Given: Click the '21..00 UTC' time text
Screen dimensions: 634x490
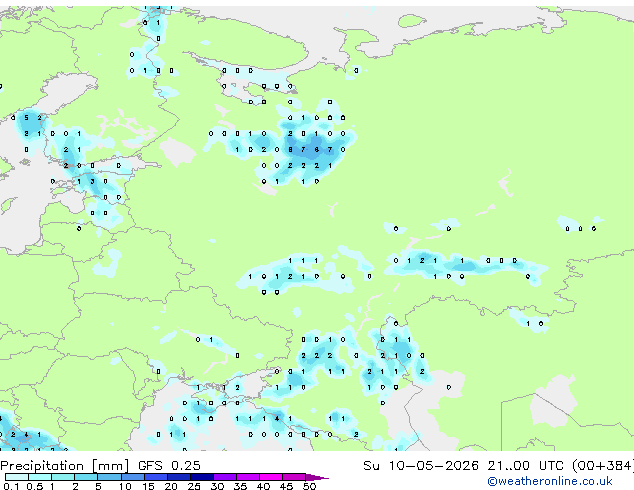Looking at the screenshot, I should (x=526, y=466).
